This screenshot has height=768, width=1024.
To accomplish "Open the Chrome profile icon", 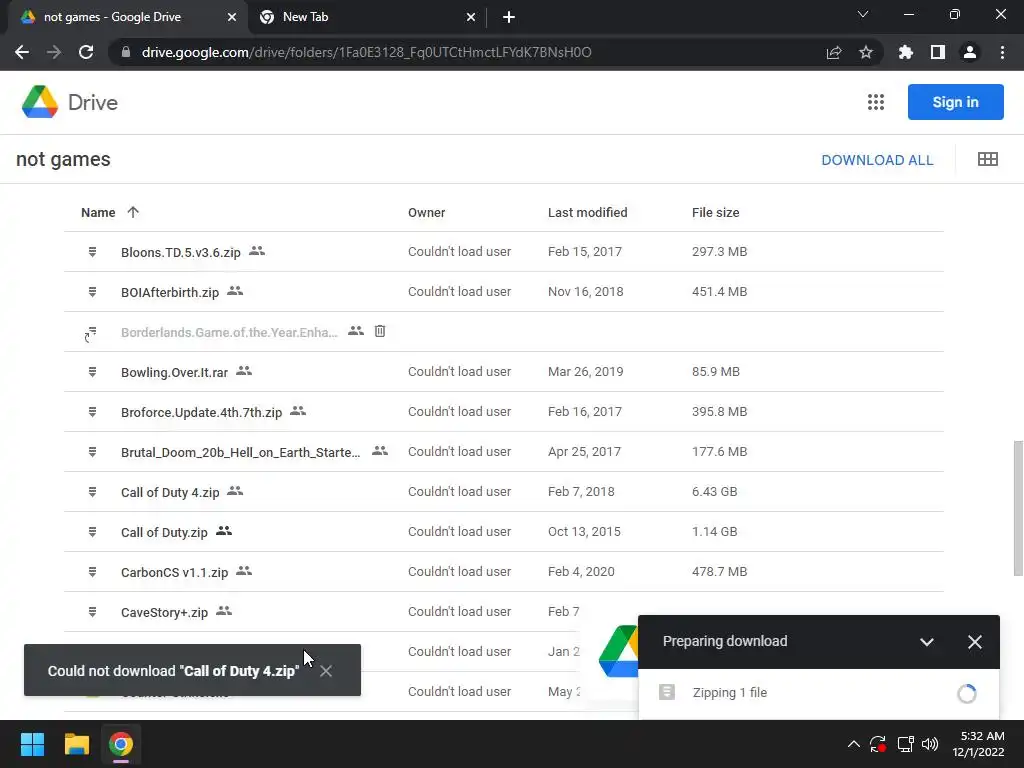I will coord(970,52).
